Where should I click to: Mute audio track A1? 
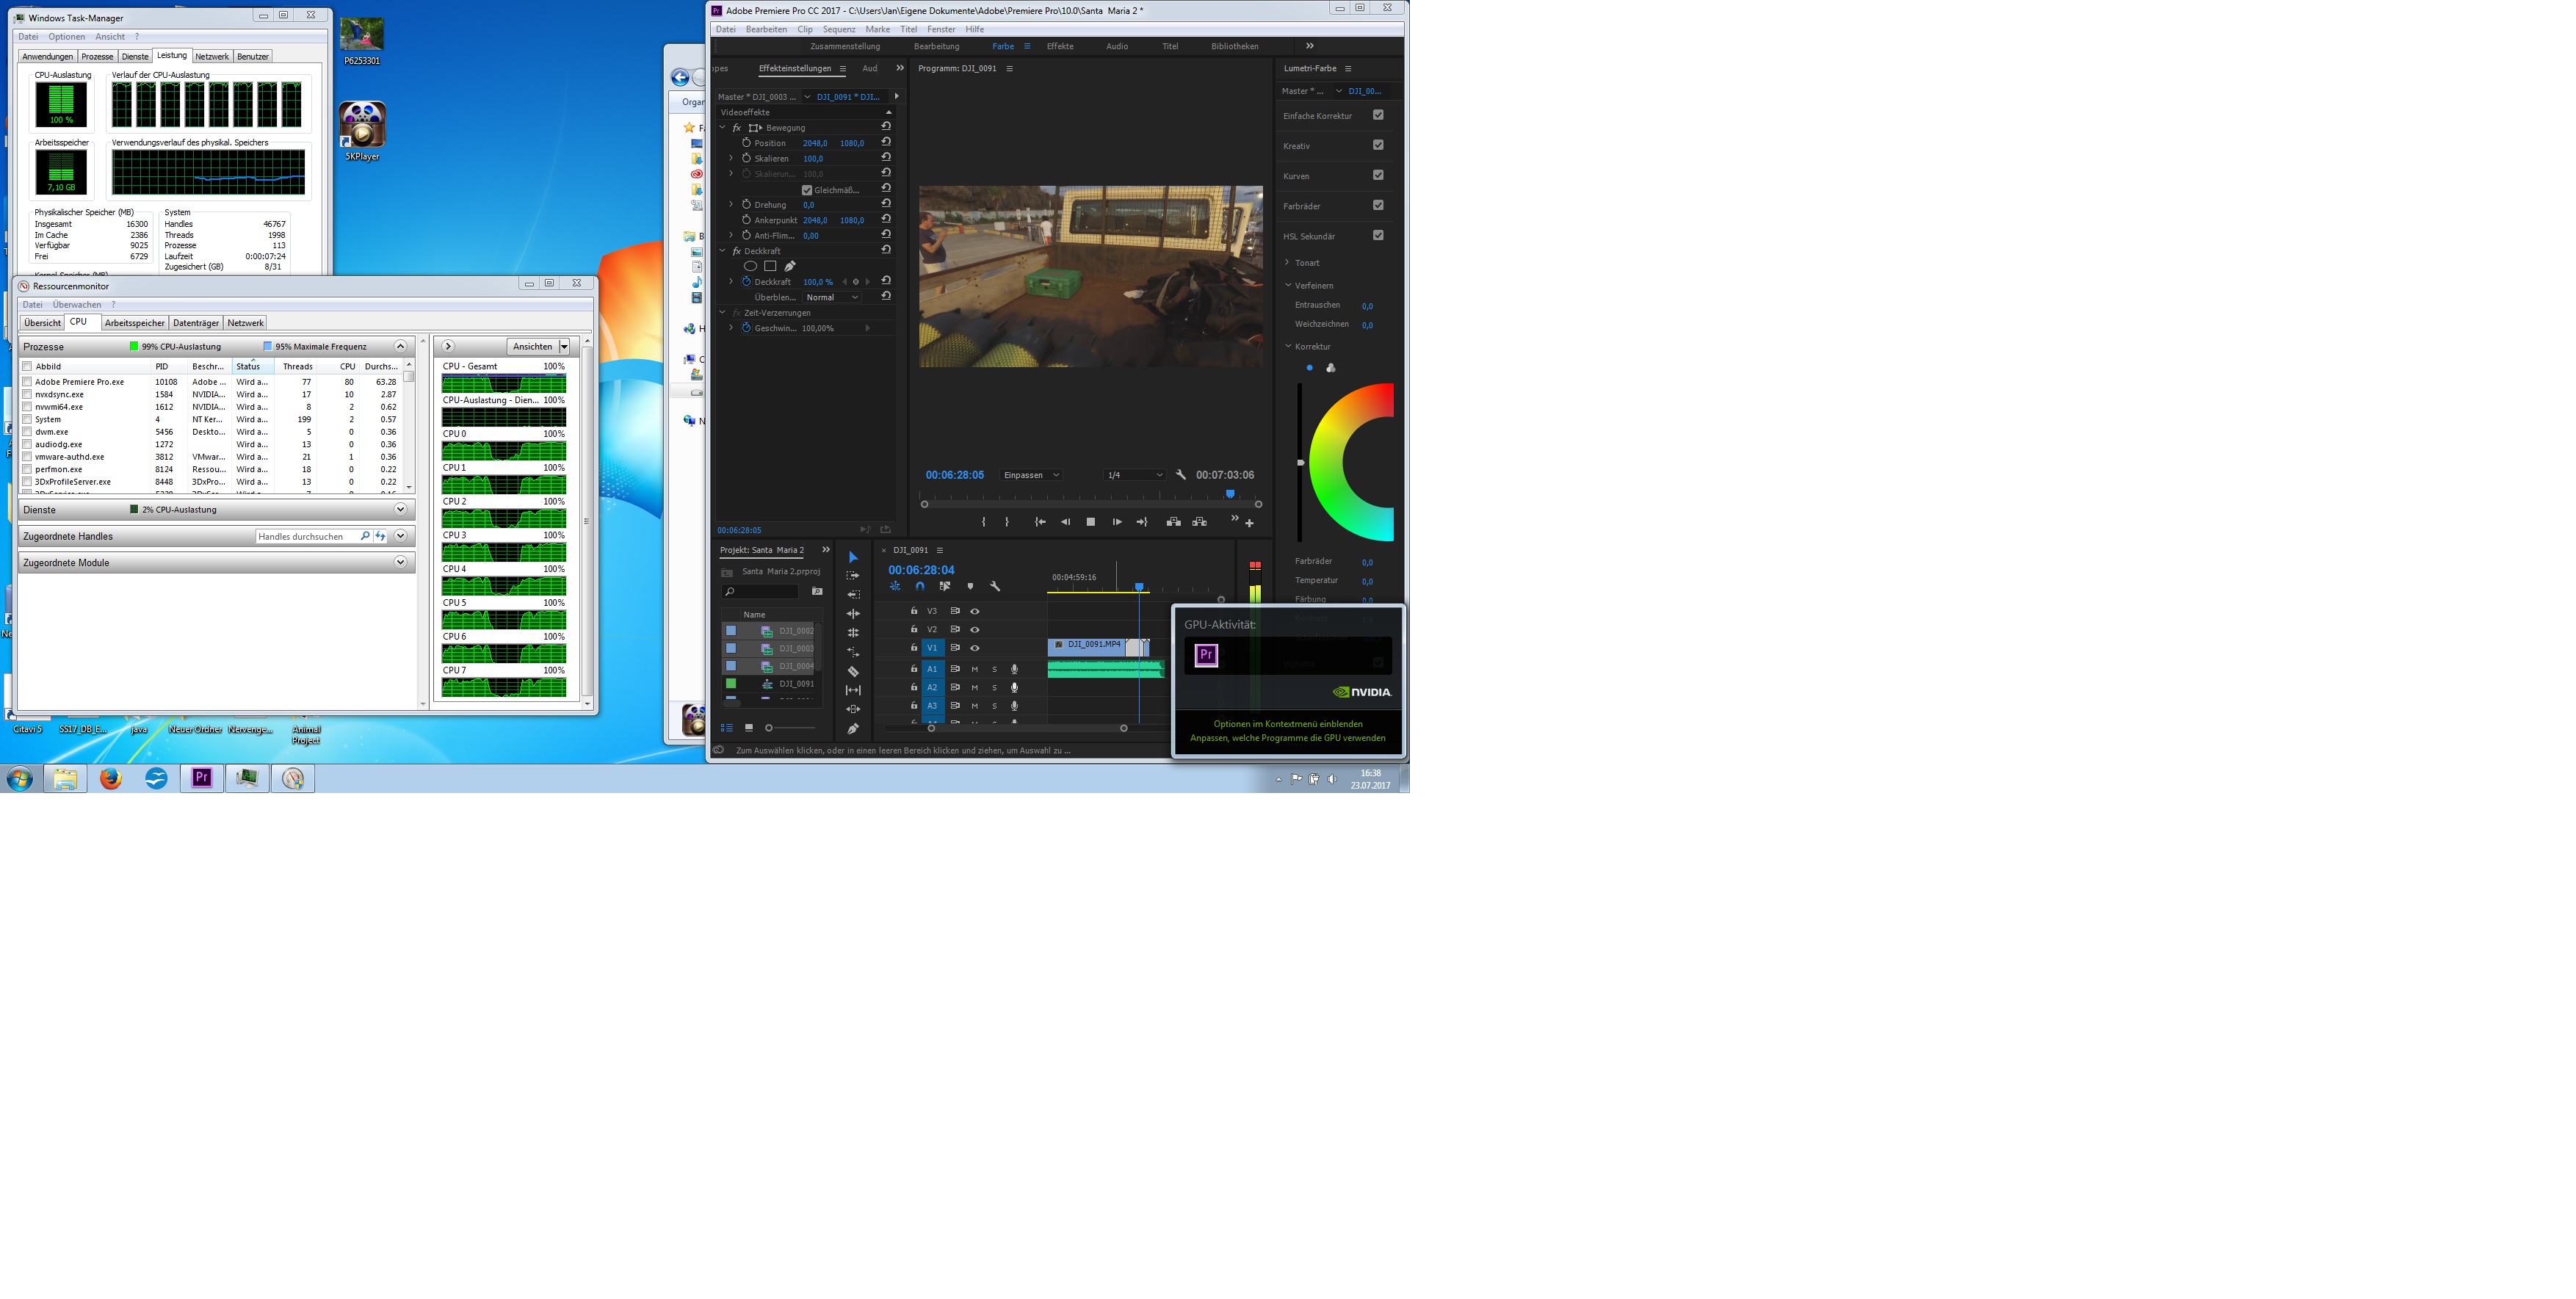975,668
